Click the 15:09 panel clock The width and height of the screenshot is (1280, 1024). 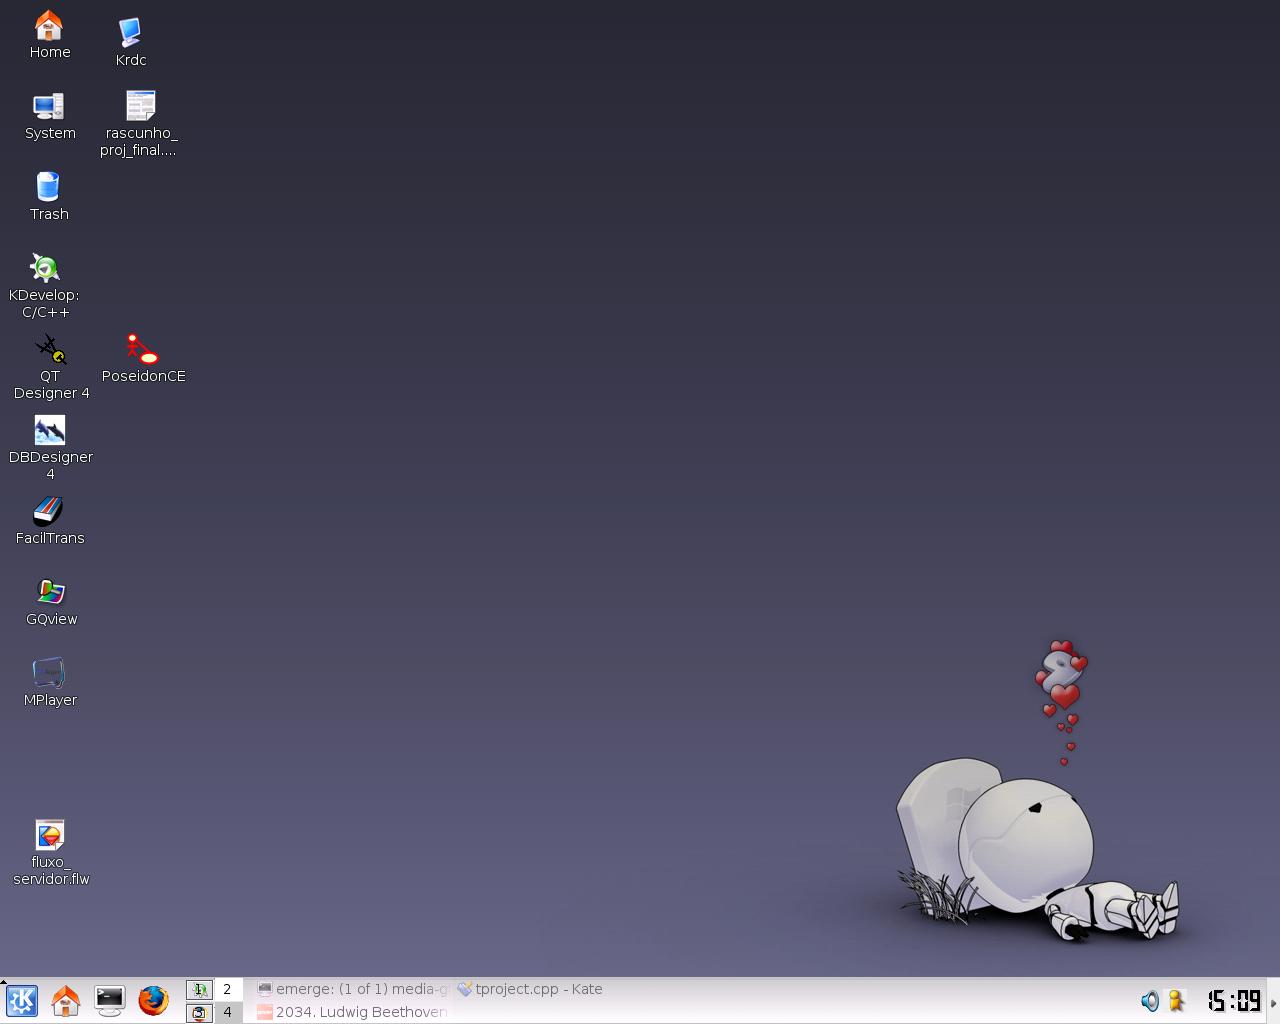[1234, 1000]
